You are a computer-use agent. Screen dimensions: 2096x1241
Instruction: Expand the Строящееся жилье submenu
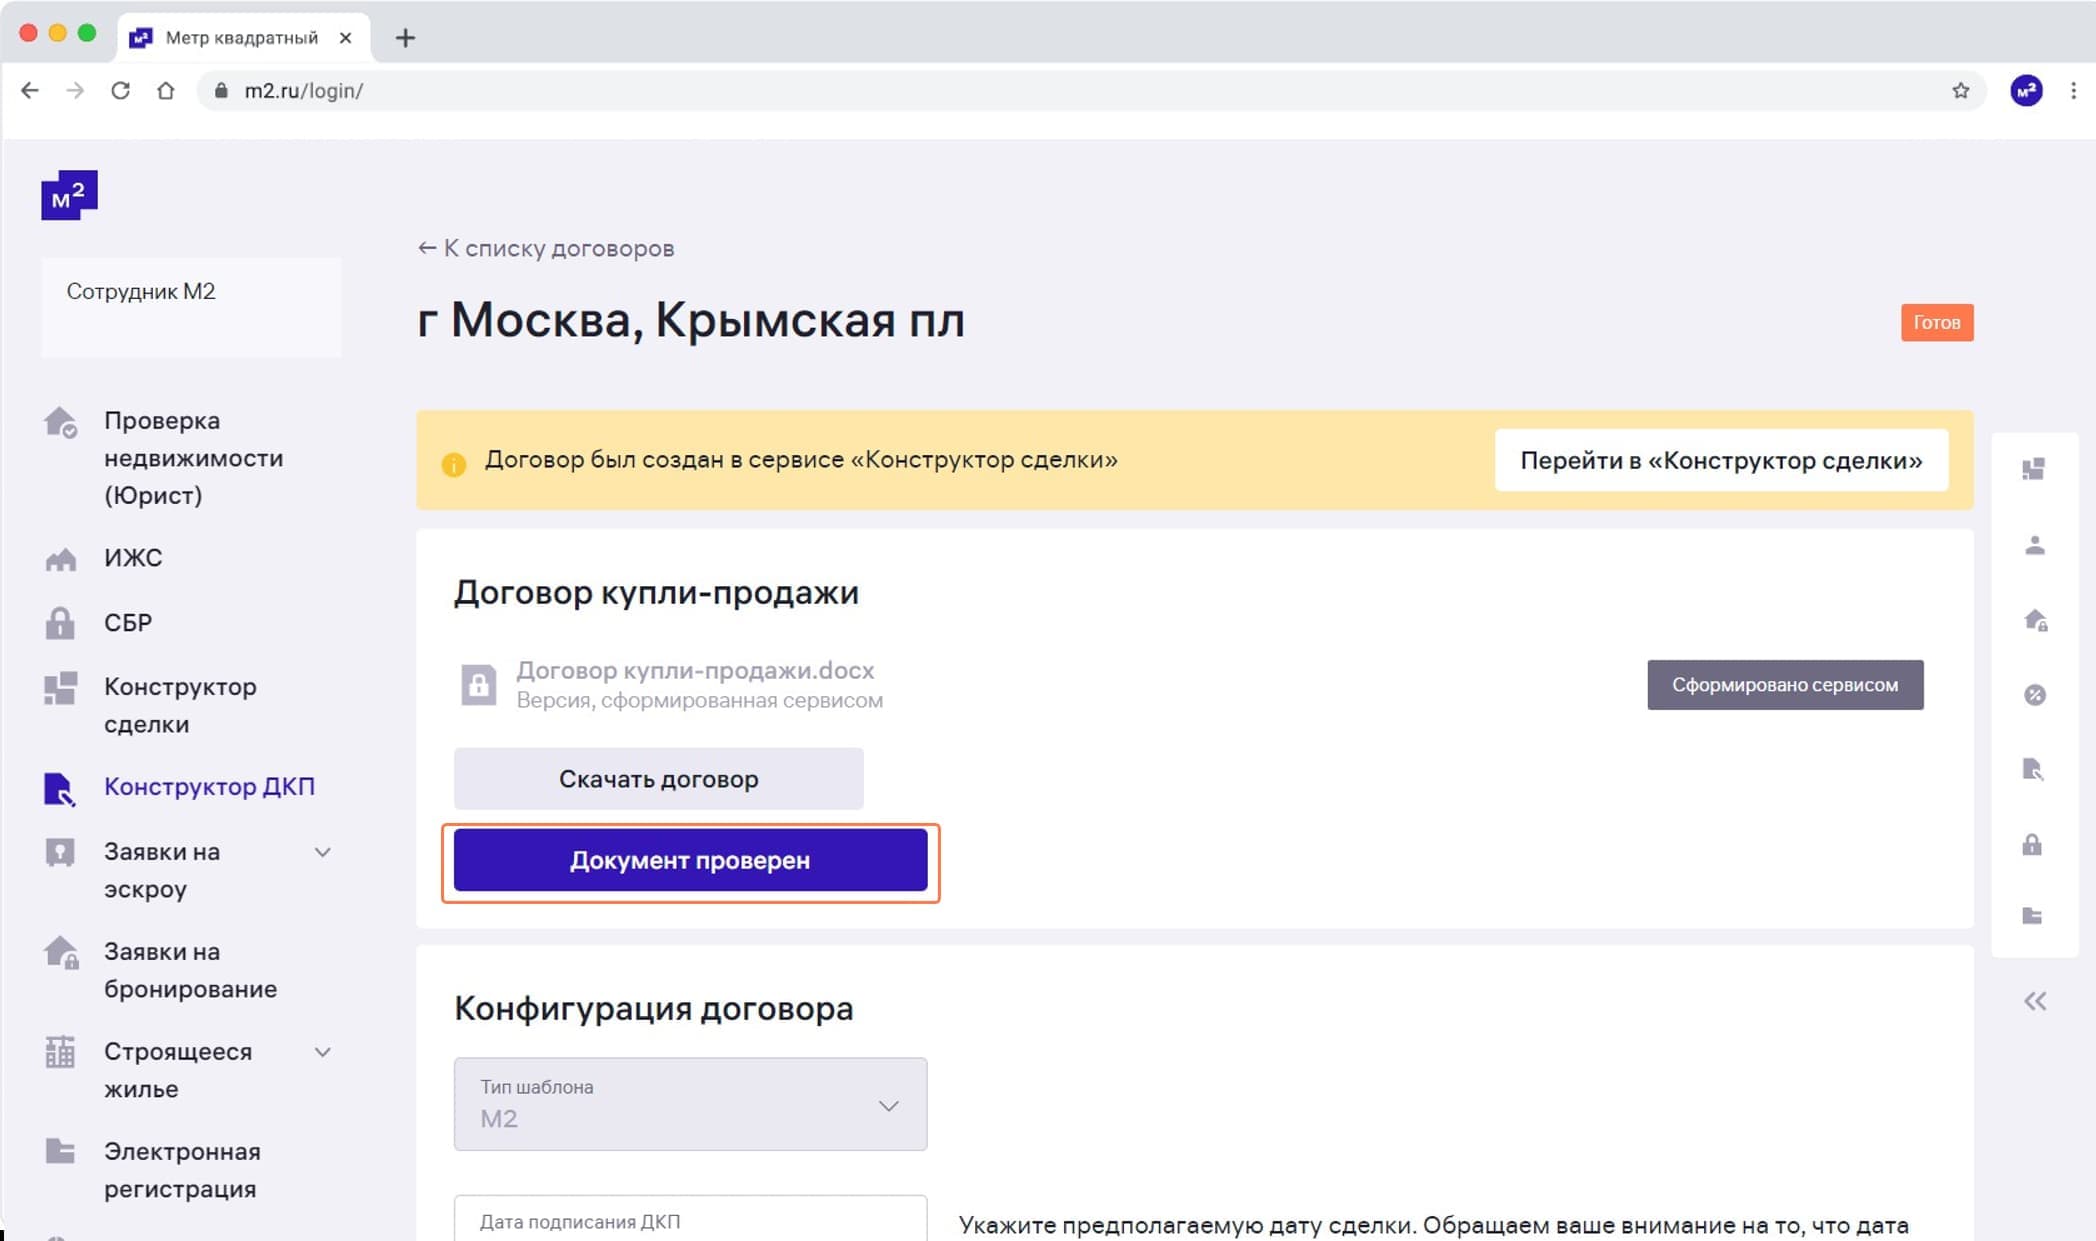click(322, 1052)
